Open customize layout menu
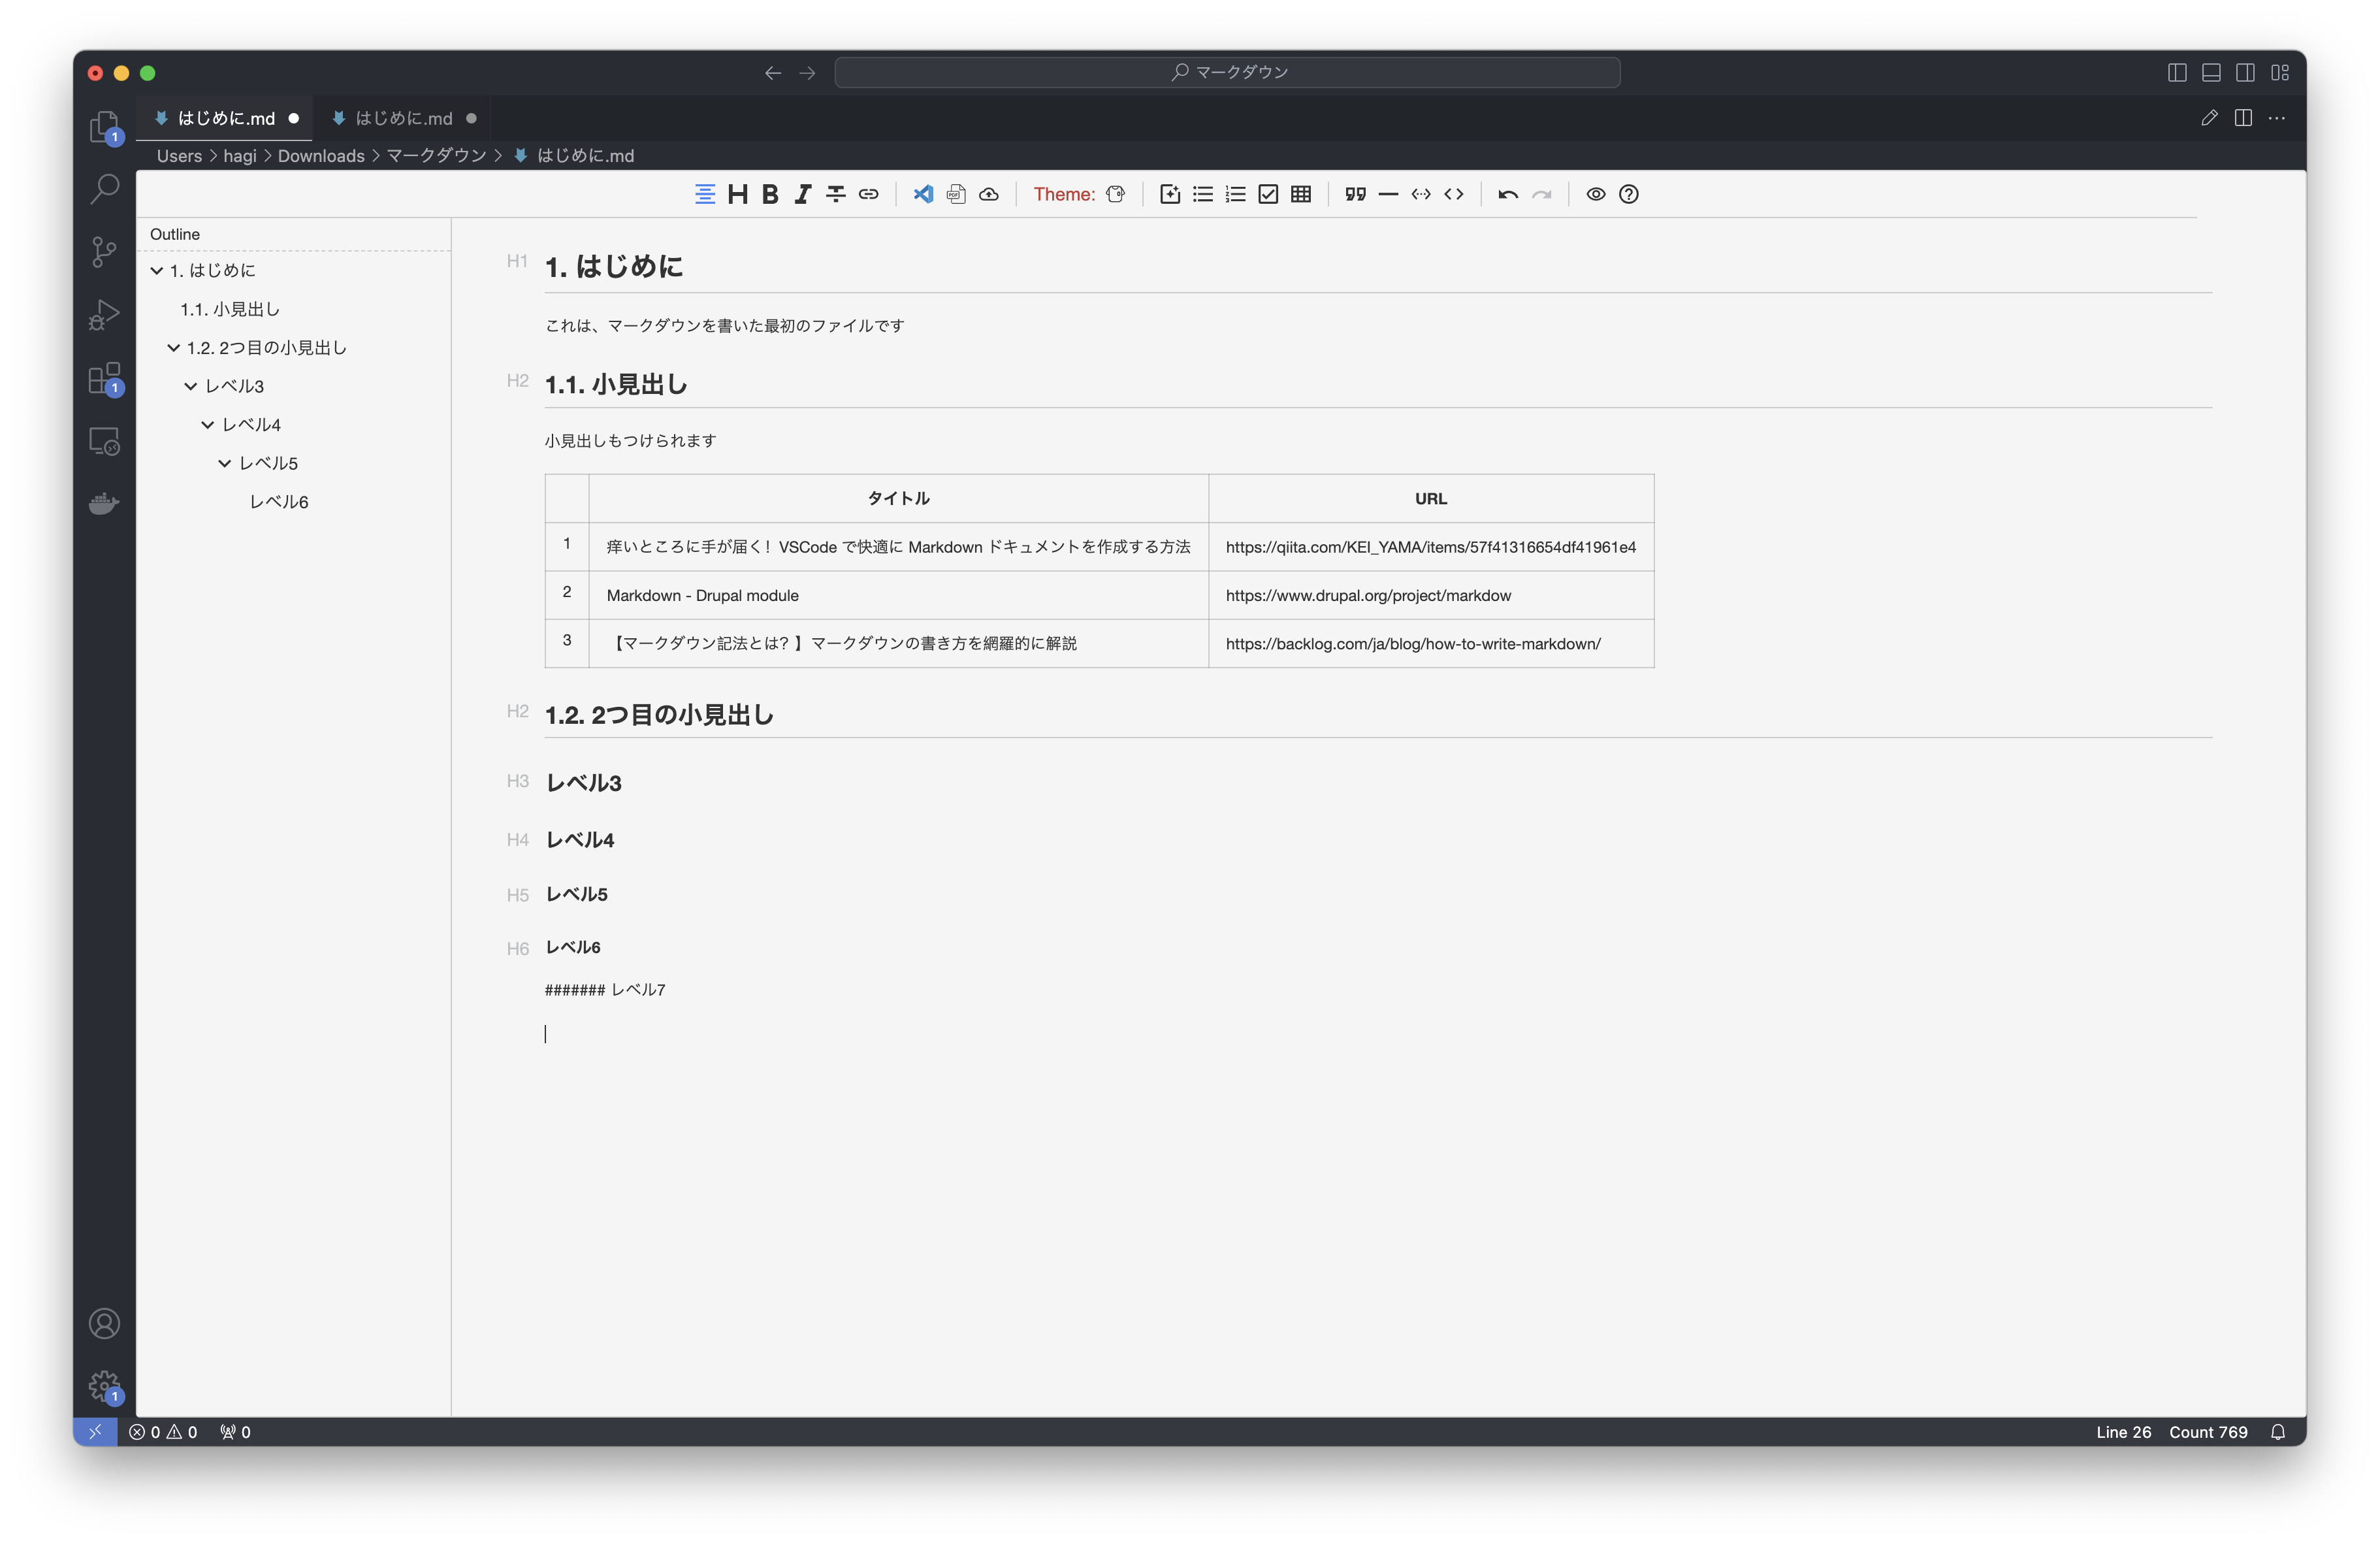 pyautogui.click(x=2280, y=72)
